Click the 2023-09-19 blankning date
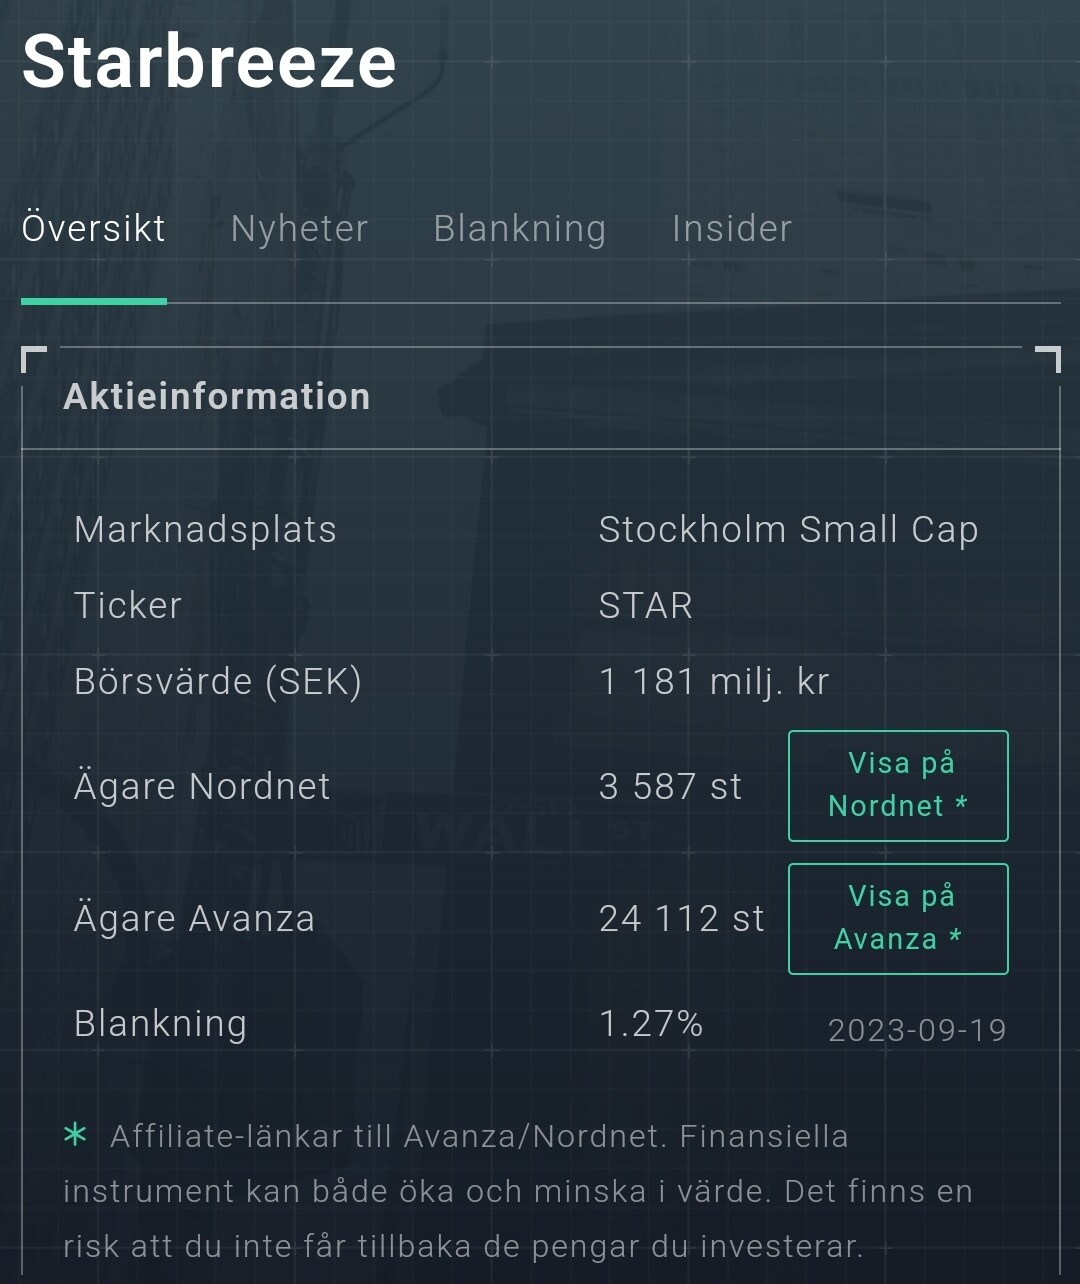The height and width of the screenshot is (1284, 1080). tap(917, 1030)
